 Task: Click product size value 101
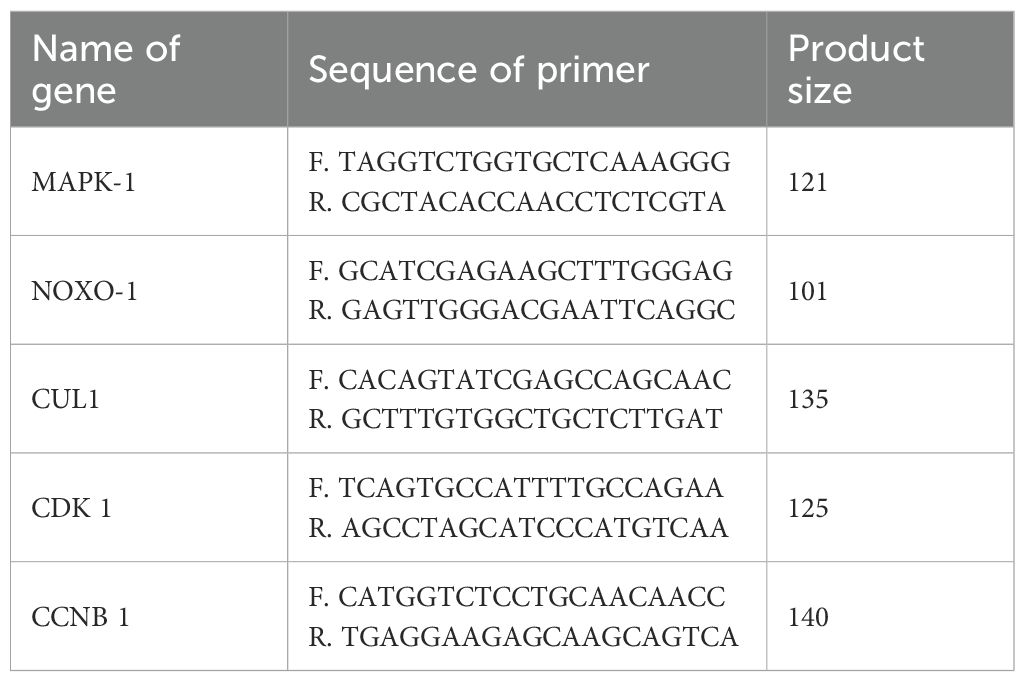(x=808, y=291)
